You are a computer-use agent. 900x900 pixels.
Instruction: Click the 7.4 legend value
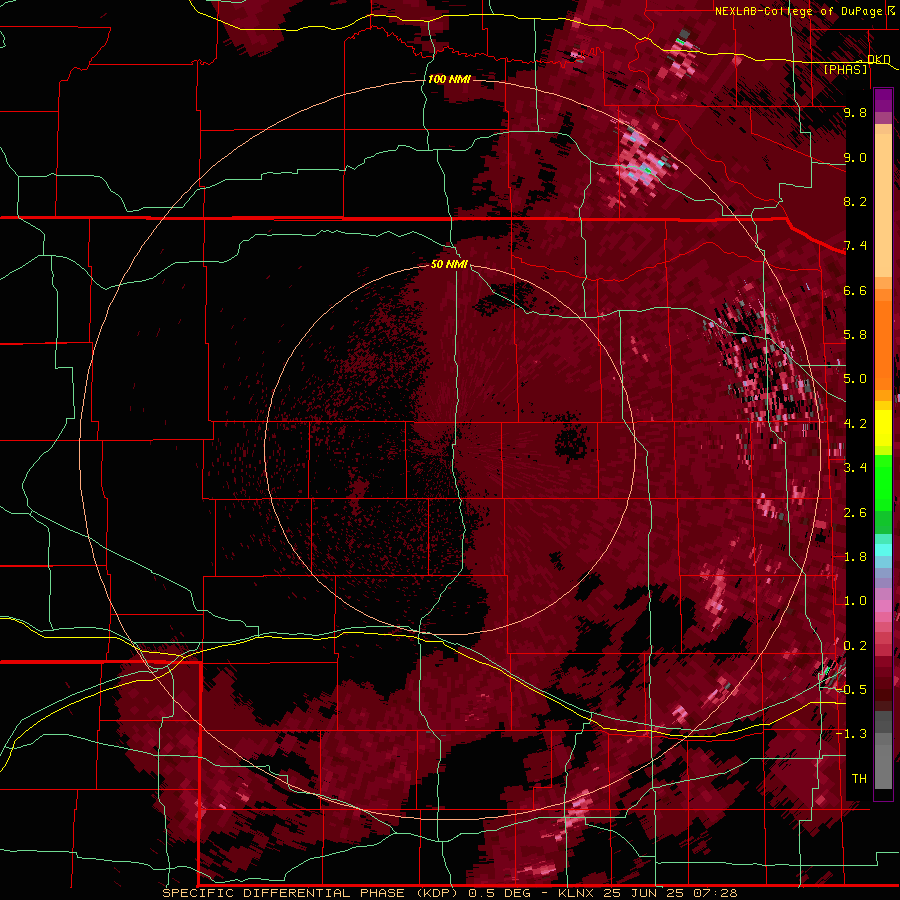tap(855, 246)
